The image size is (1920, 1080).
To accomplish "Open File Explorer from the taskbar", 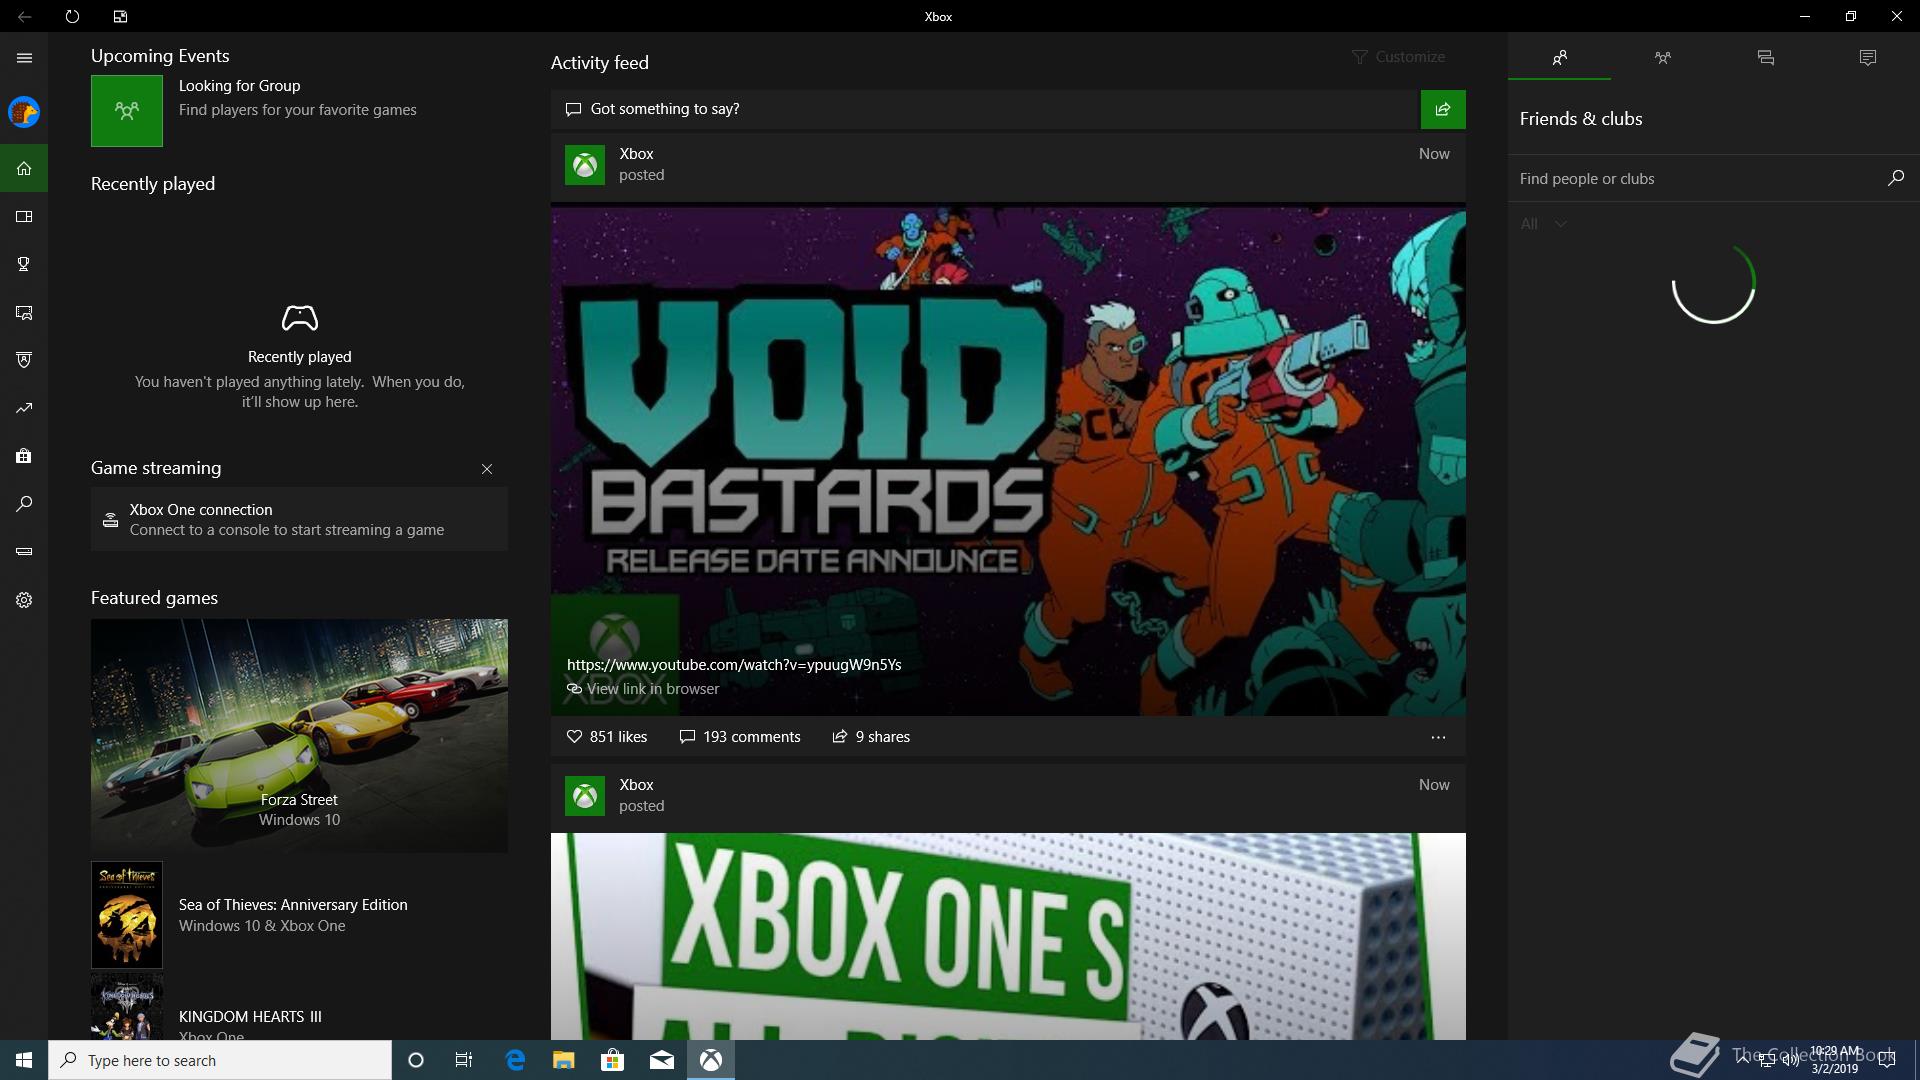I will [564, 1060].
